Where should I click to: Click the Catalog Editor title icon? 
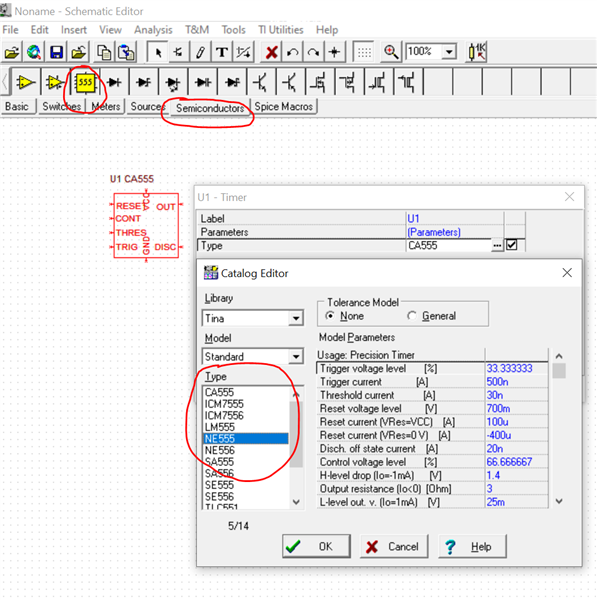point(210,273)
